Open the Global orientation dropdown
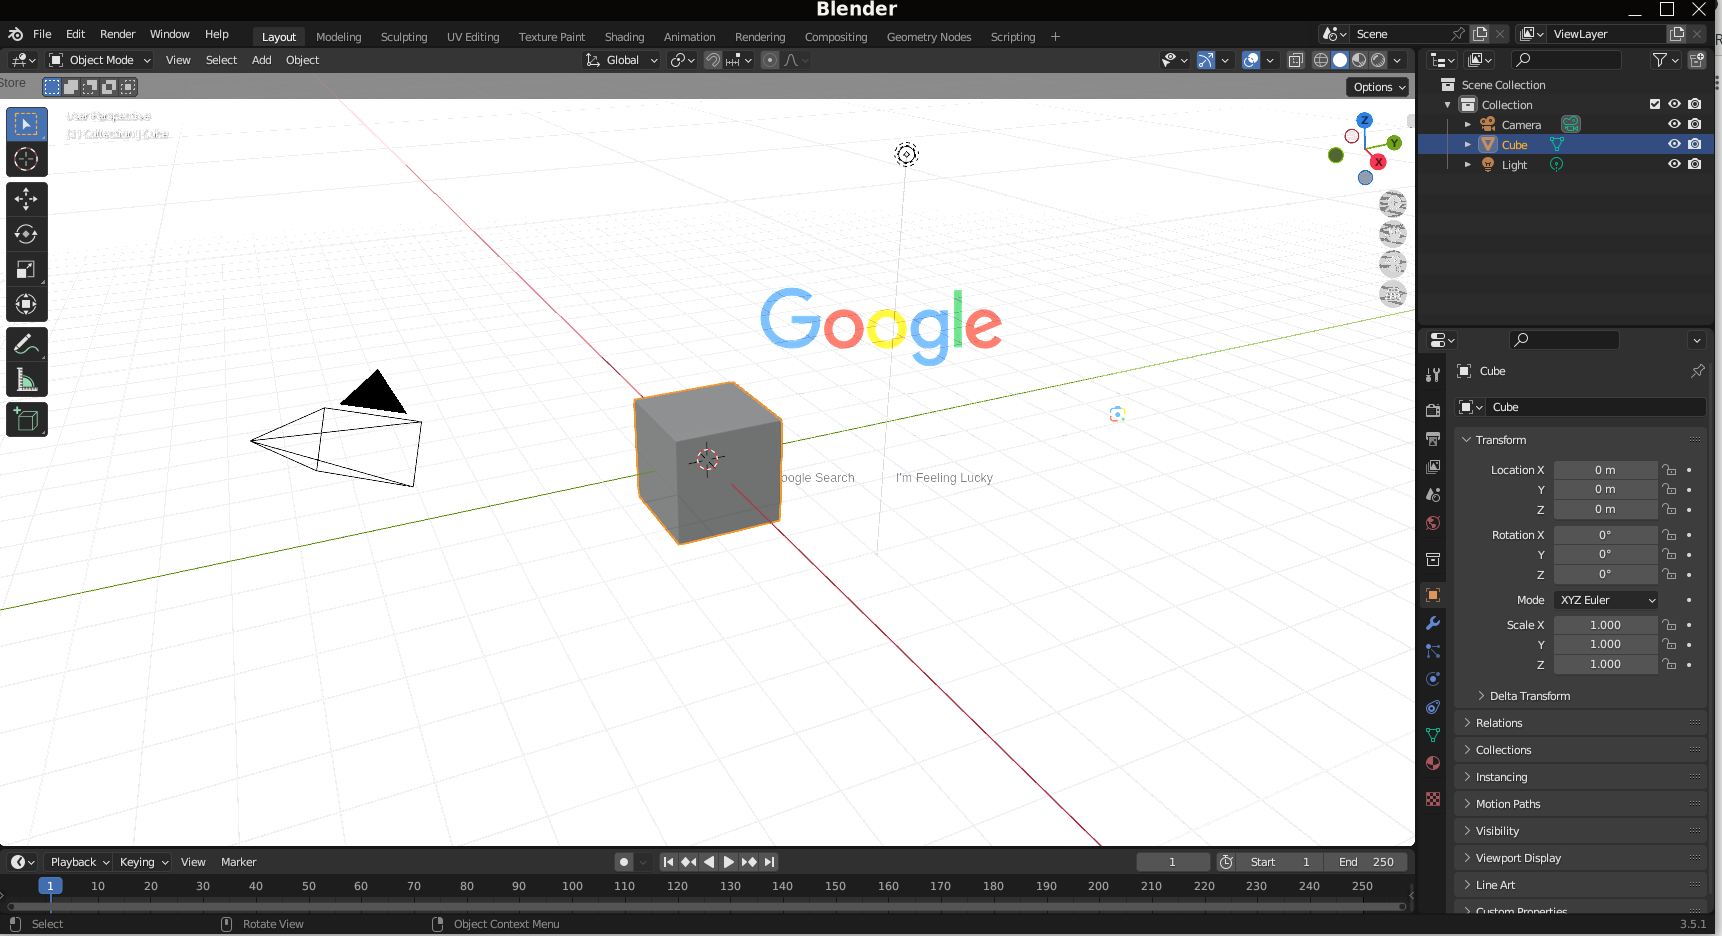Image resolution: width=1722 pixels, height=936 pixels. 622,60
